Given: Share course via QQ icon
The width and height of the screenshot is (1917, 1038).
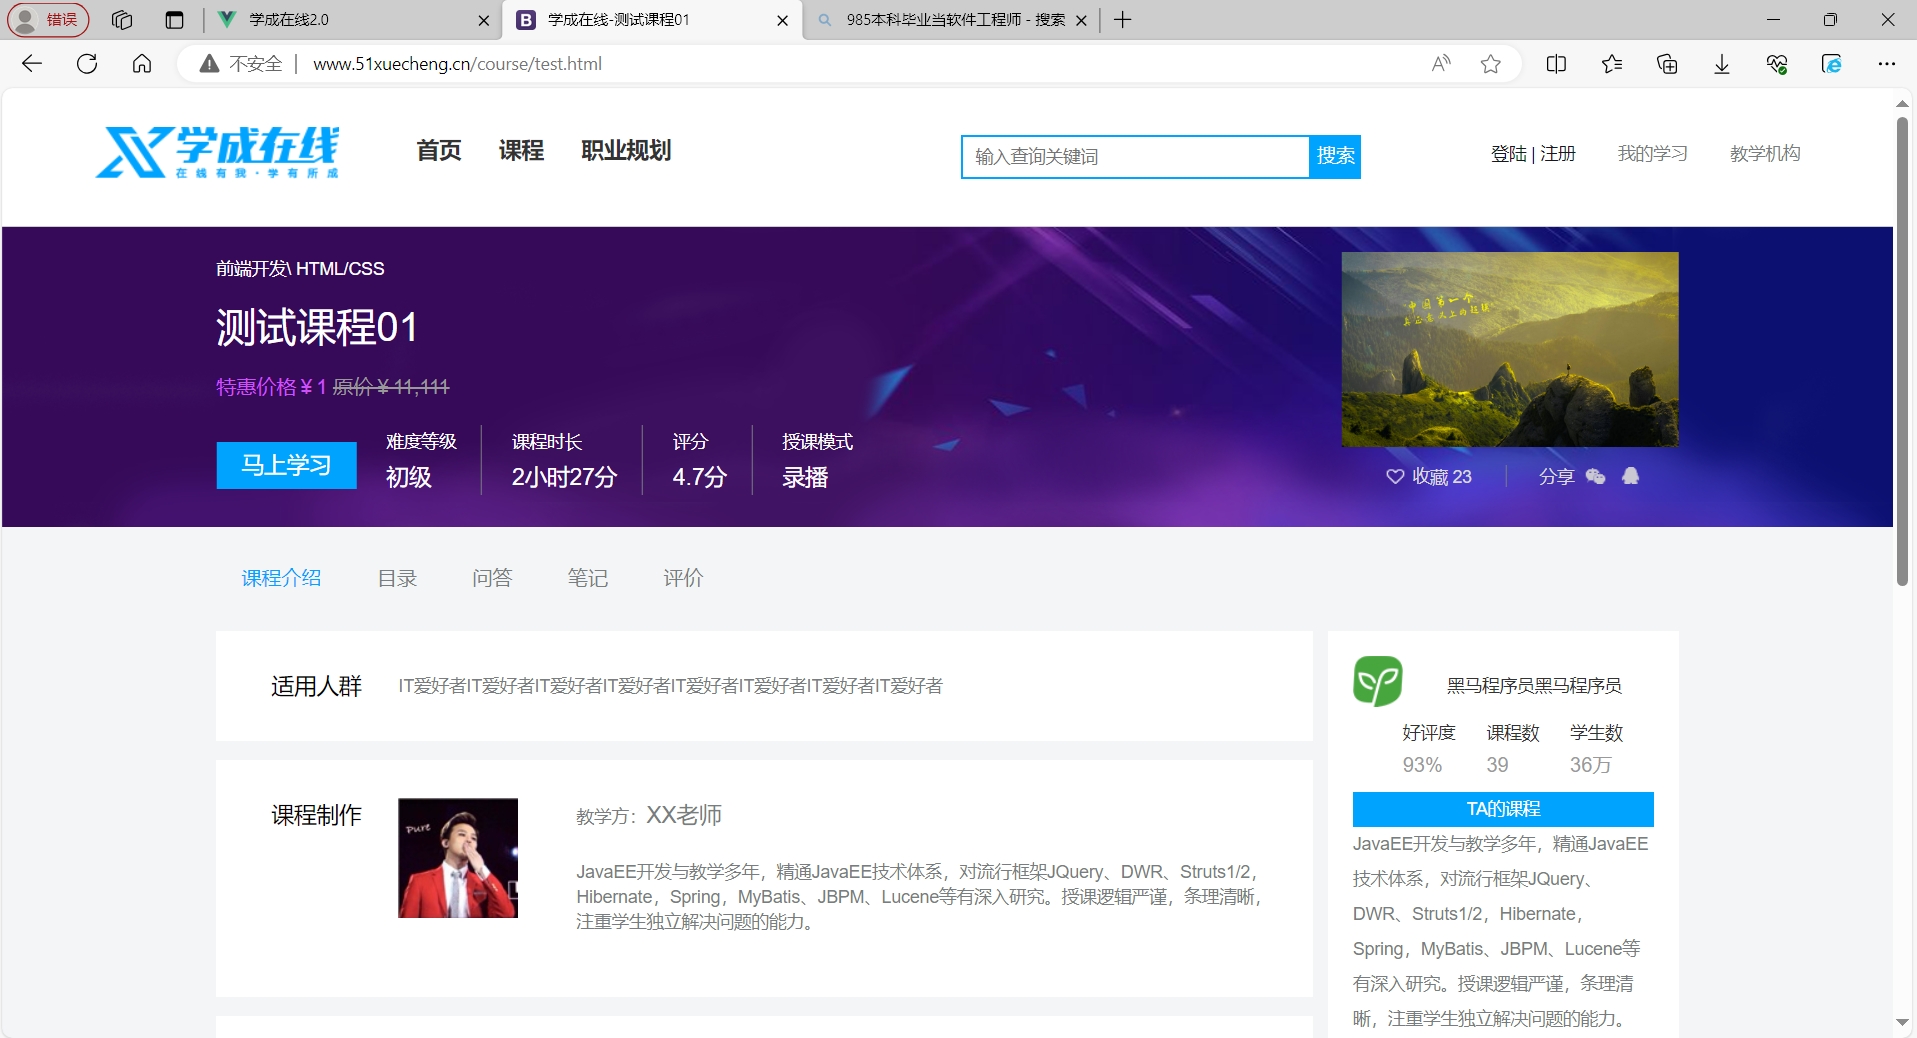Looking at the screenshot, I should pyautogui.click(x=1631, y=476).
